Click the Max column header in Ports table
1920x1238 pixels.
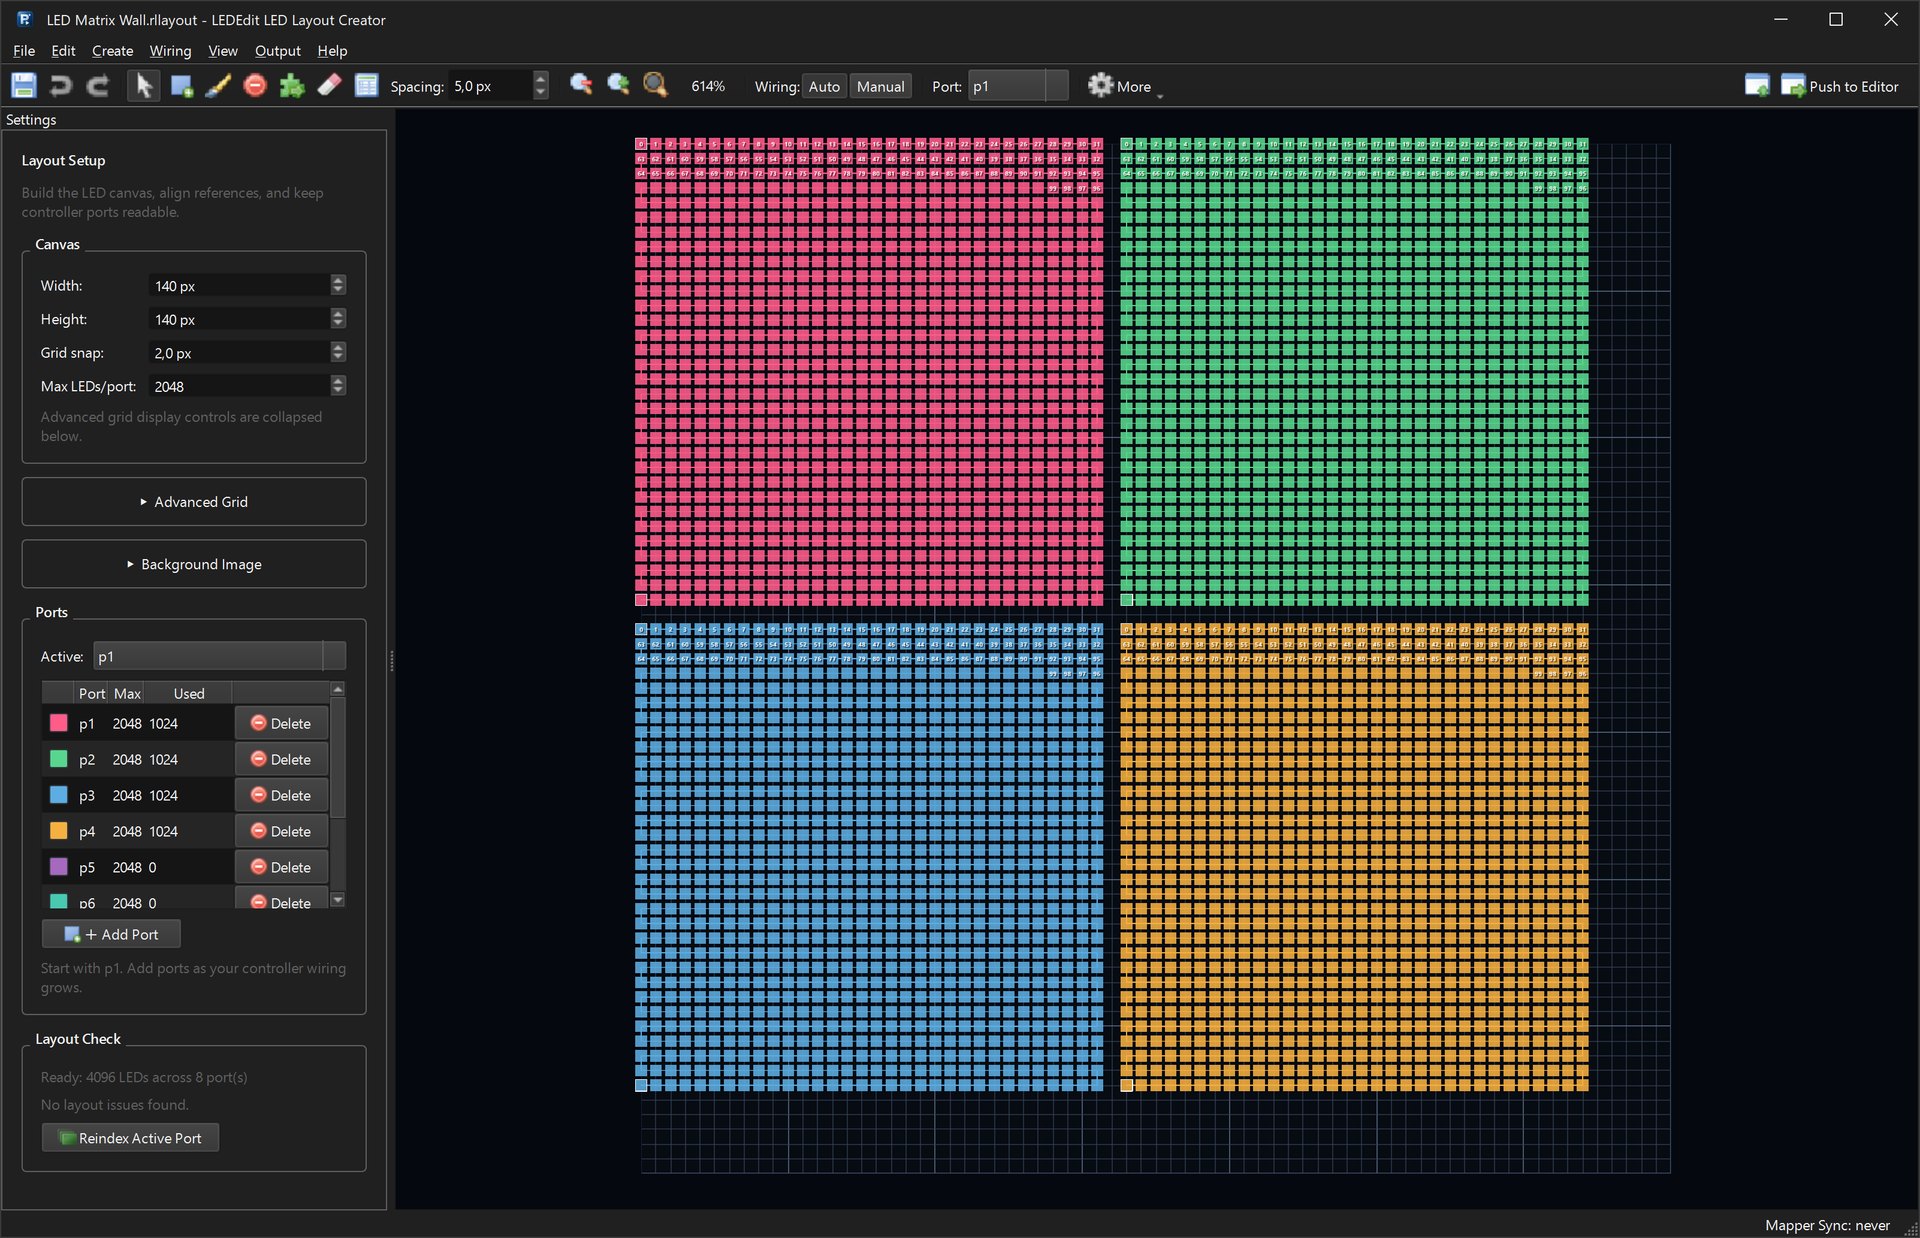click(x=127, y=693)
